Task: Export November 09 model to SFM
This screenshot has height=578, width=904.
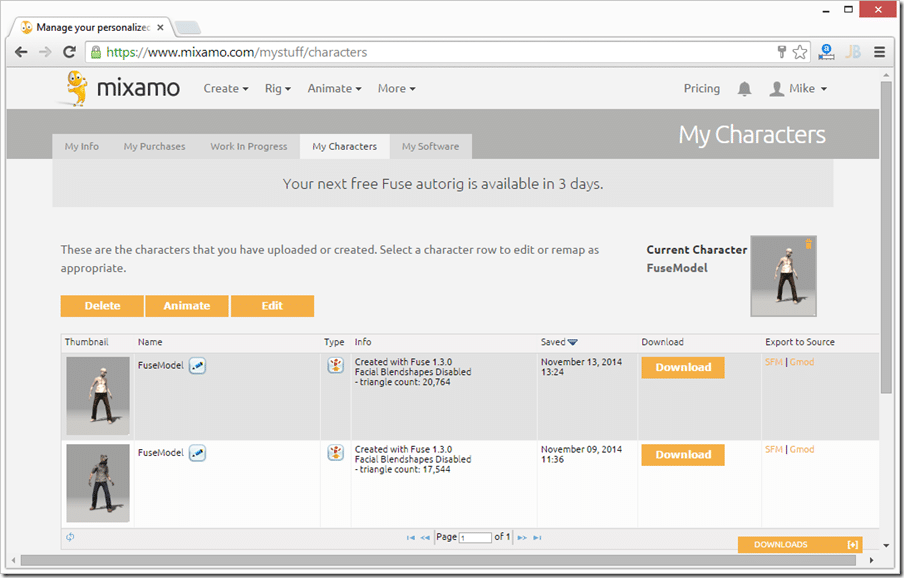Action: pos(774,449)
